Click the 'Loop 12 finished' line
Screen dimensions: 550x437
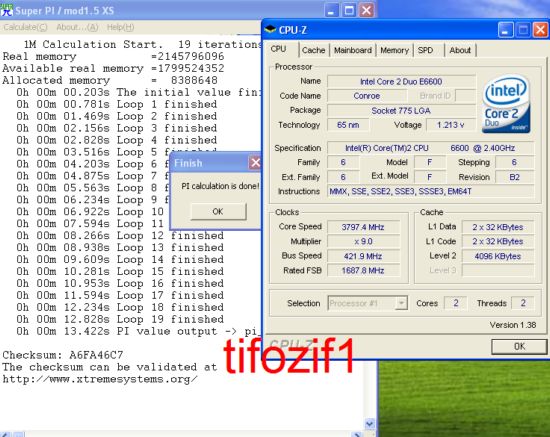pos(120,236)
